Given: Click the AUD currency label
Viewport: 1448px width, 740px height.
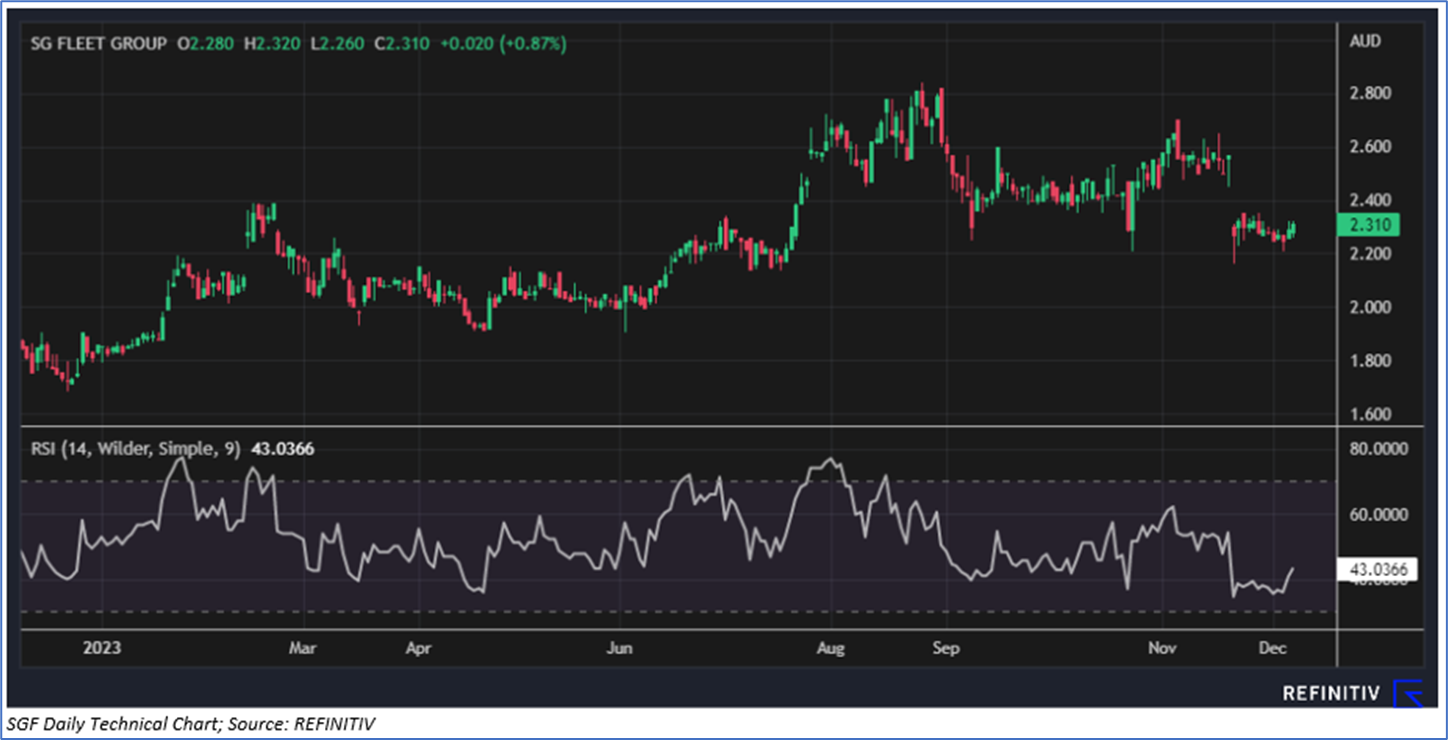Looking at the screenshot, I should tap(1365, 41).
